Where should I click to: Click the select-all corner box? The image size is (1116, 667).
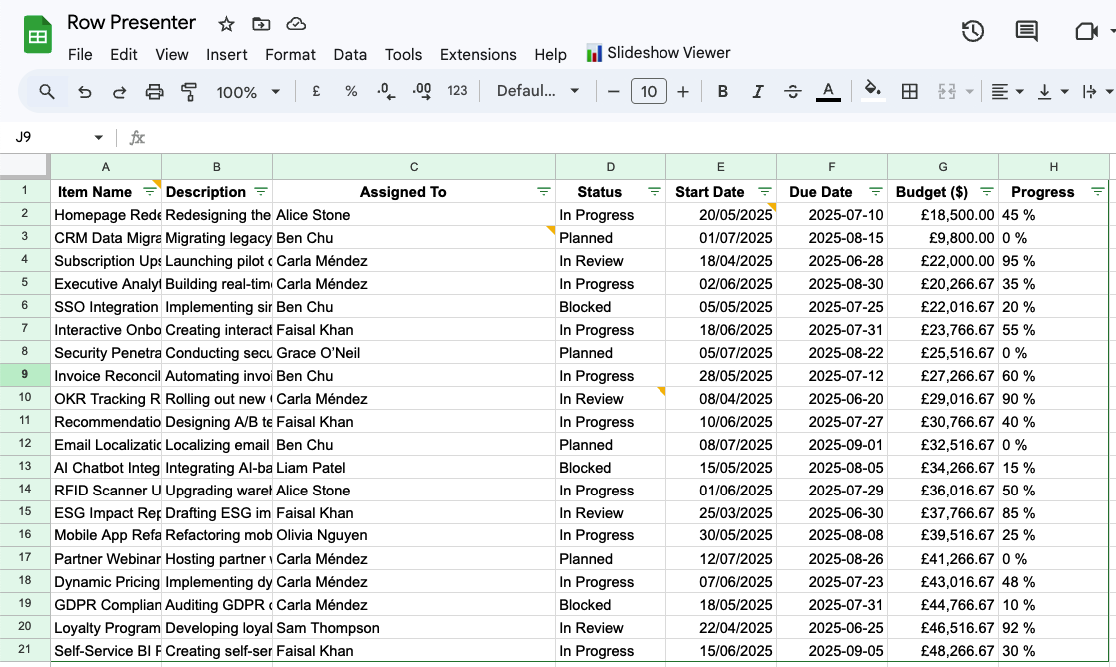tap(25, 167)
